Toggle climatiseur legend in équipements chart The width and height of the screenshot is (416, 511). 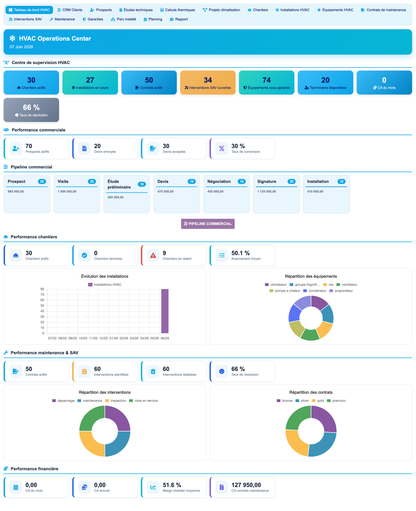(276, 285)
